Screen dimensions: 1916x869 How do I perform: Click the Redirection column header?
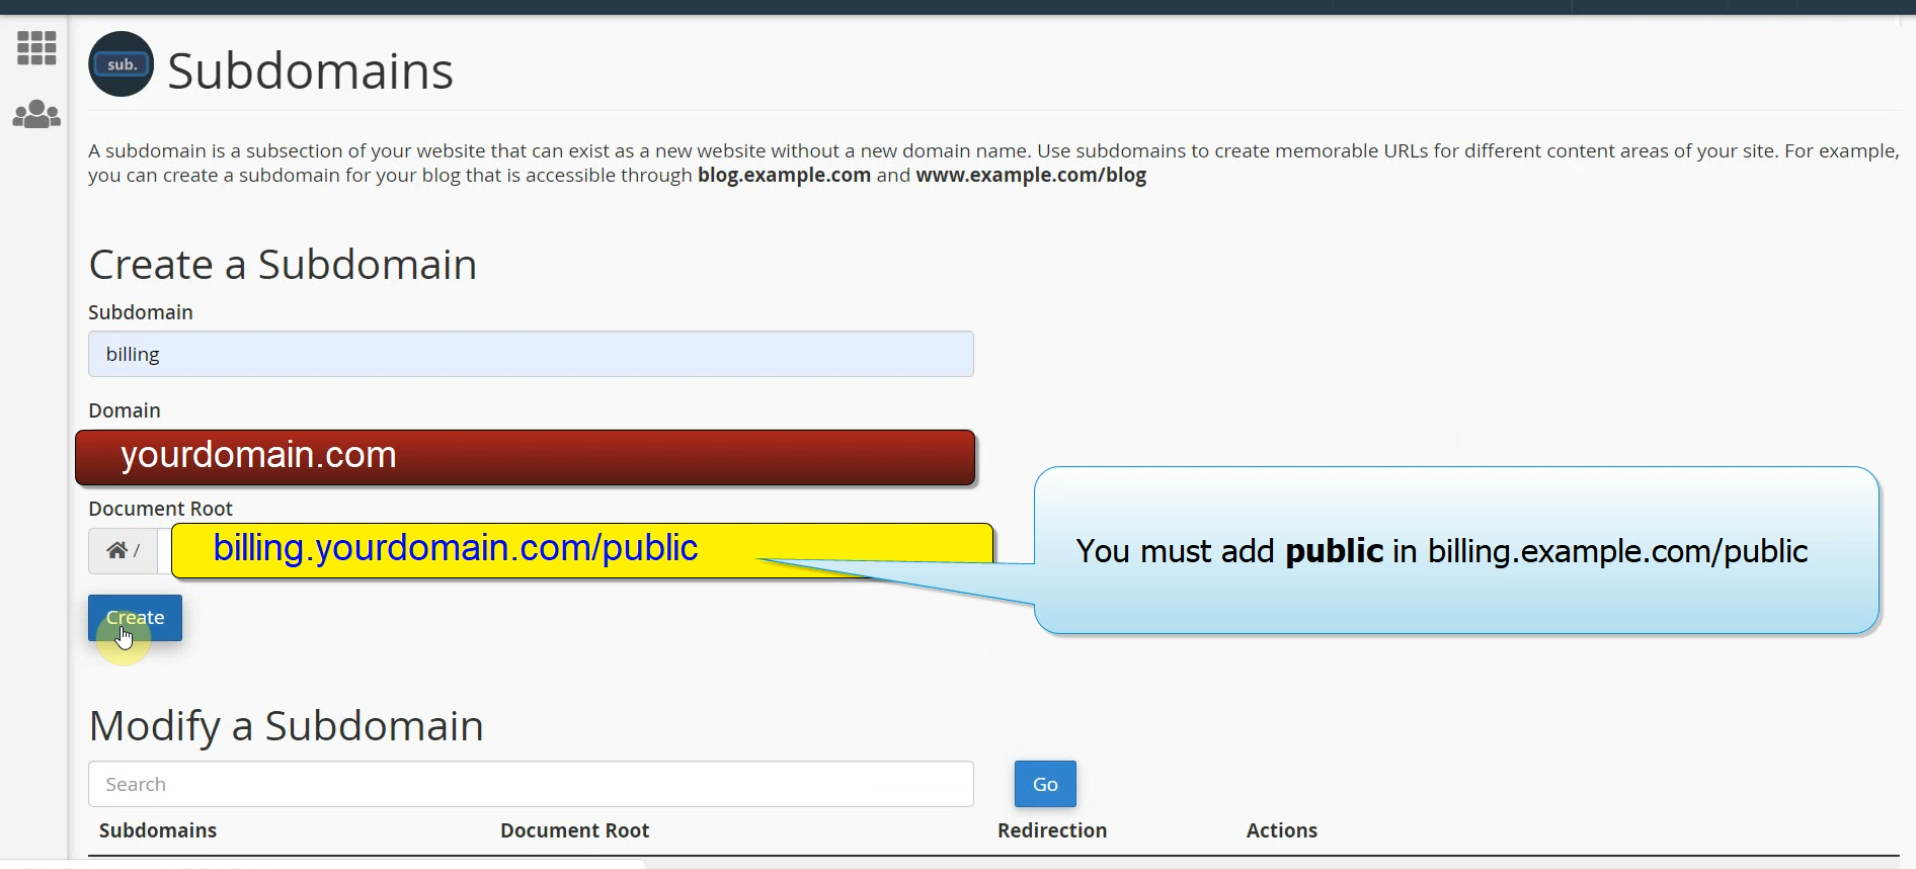[1051, 830]
